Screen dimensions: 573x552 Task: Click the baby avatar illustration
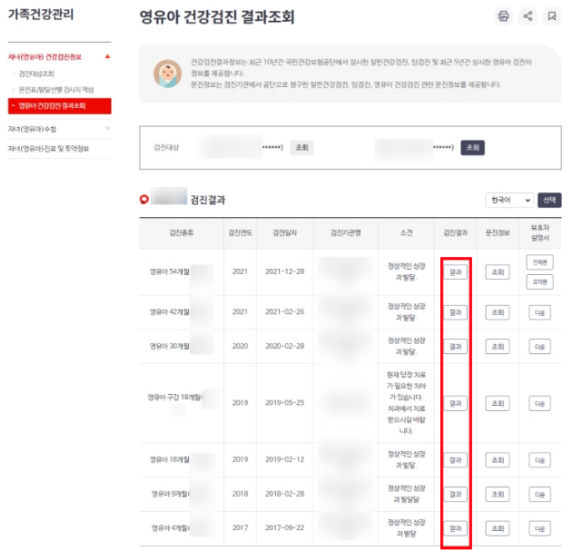tap(167, 74)
